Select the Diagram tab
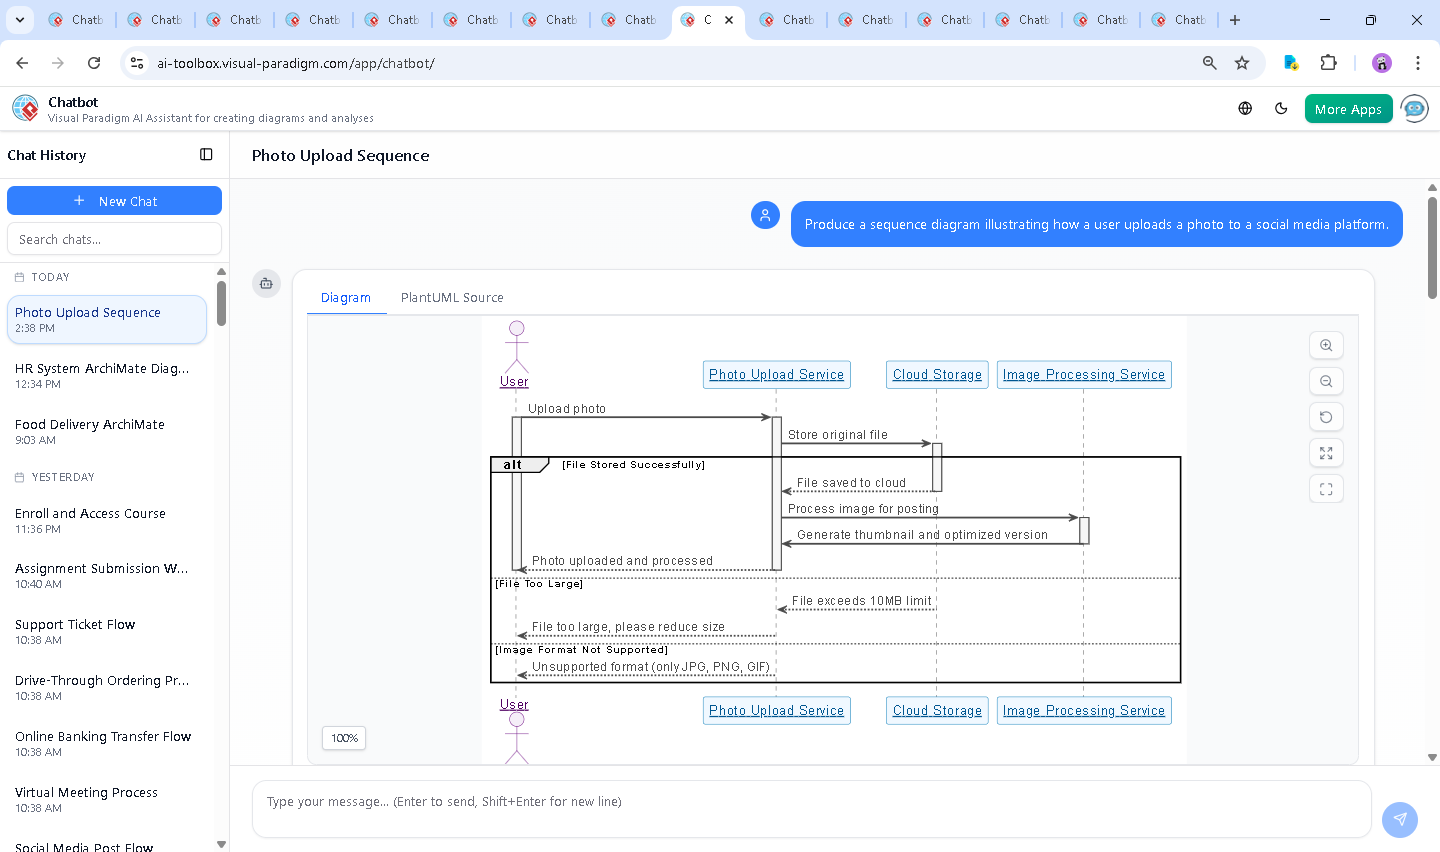 click(346, 298)
